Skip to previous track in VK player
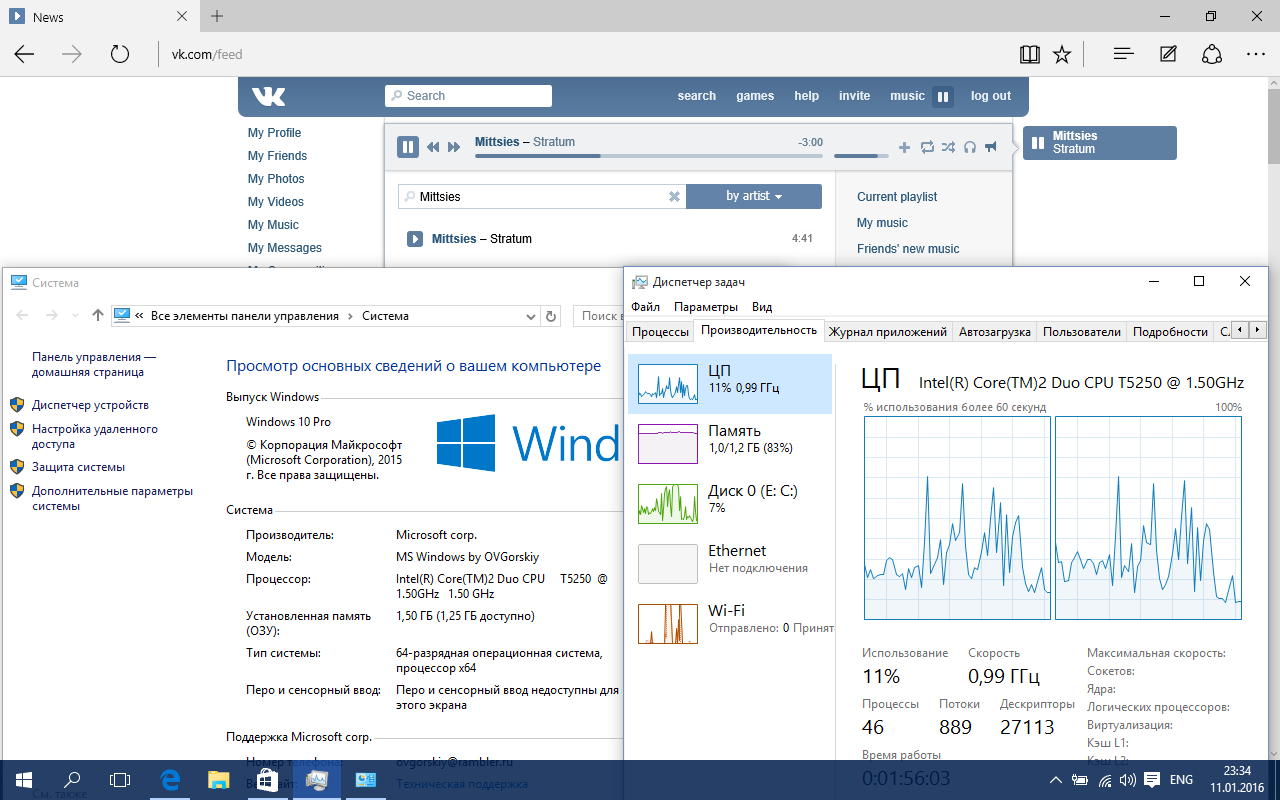Viewport: 1280px width, 800px height. (x=433, y=147)
